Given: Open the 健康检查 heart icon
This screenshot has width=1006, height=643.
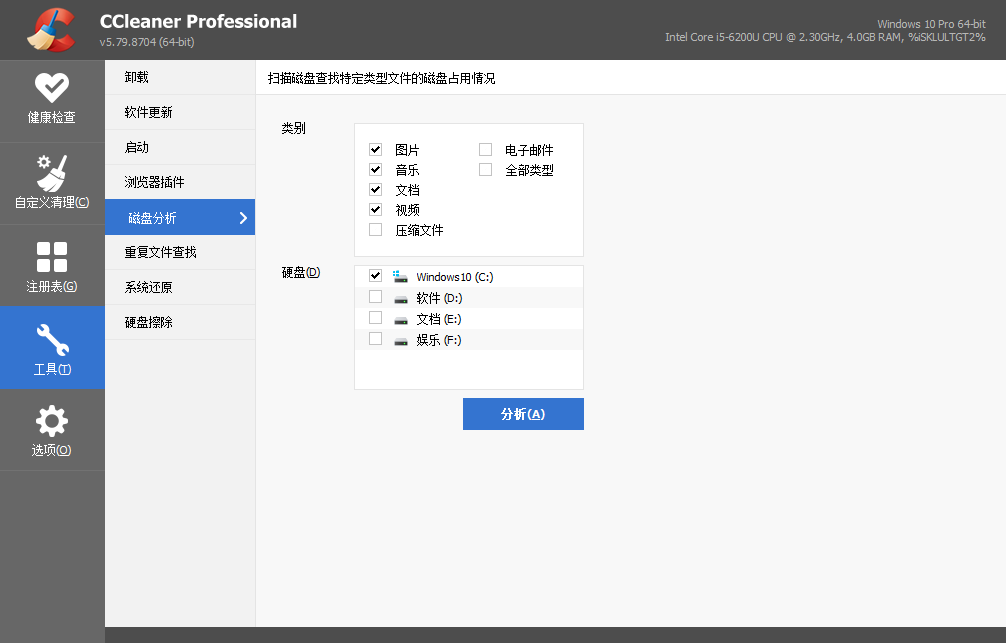Looking at the screenshot, I should click(52, 87).
